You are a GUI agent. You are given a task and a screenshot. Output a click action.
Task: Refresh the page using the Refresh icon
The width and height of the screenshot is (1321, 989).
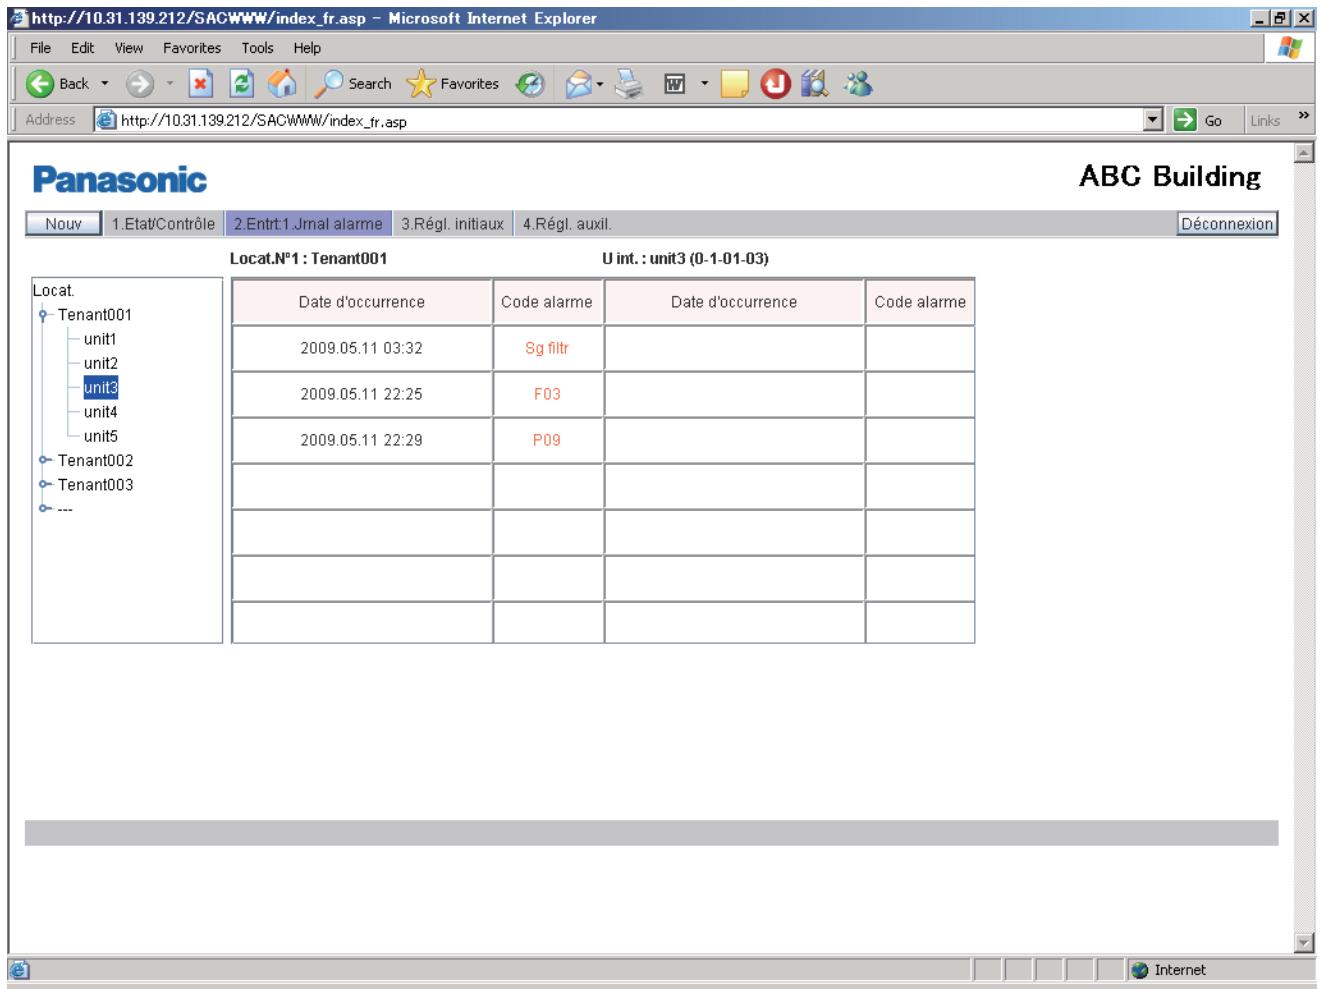(242, 84)
